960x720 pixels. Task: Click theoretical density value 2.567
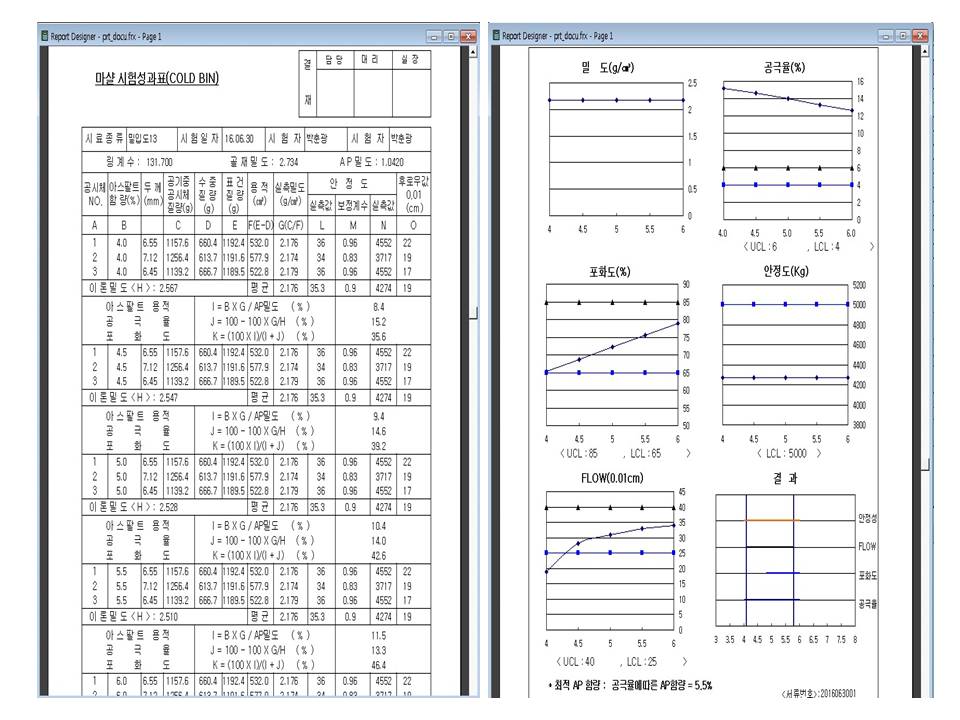(168, 288)
